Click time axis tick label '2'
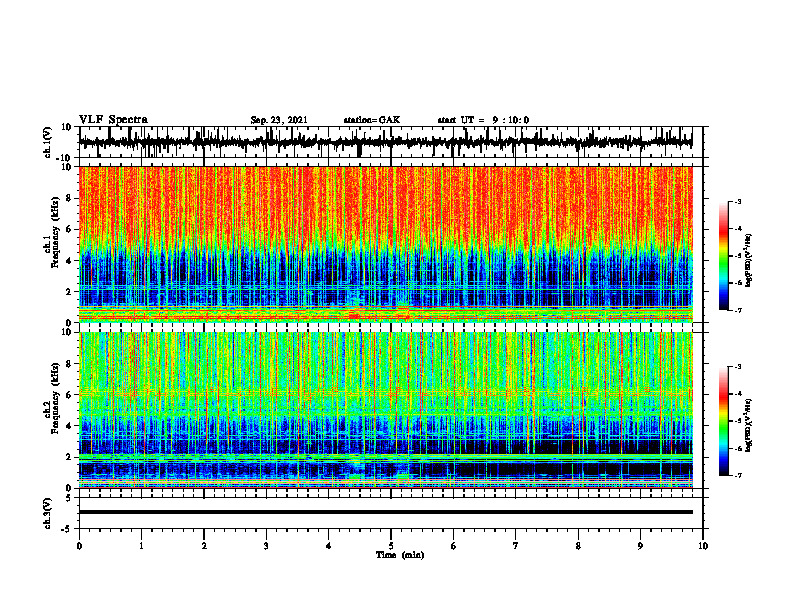 (x=204, y=546)
